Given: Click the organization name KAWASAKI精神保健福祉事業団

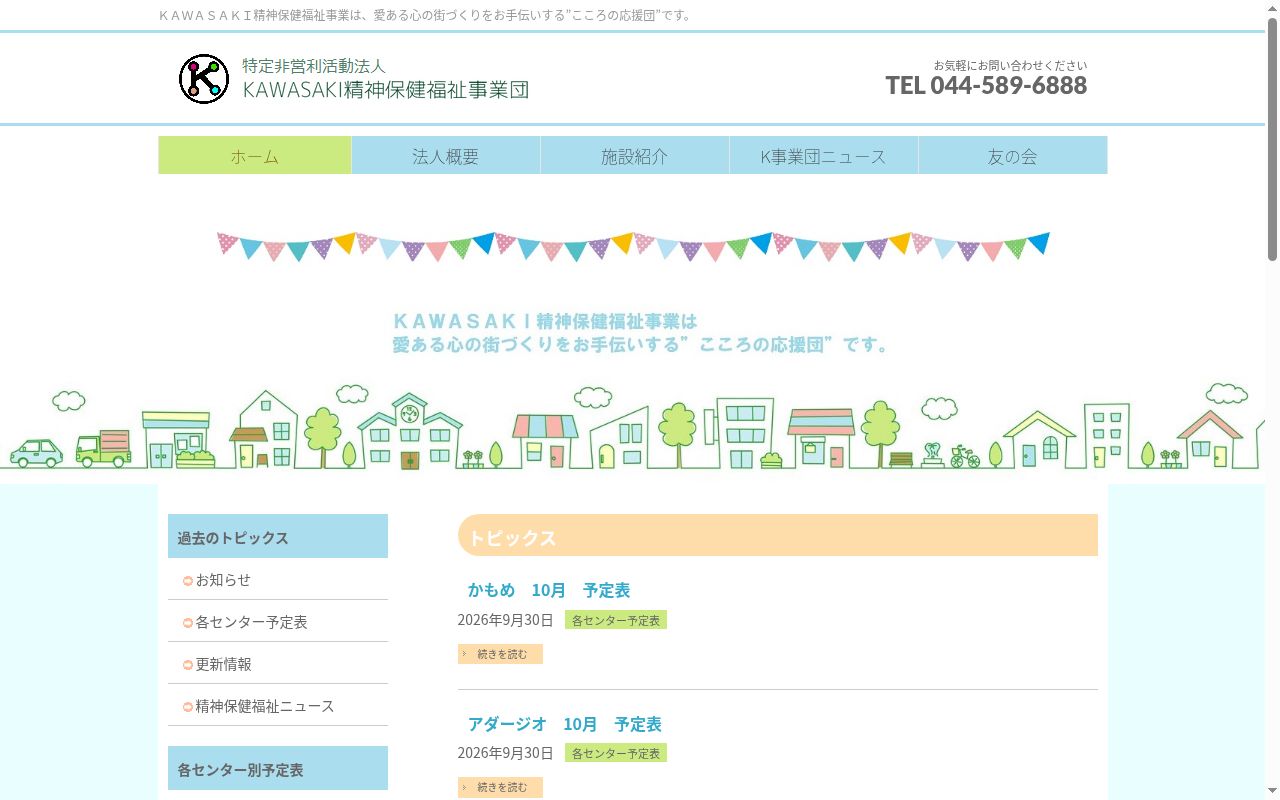Looking at the screenshot, I should [386, 89].
